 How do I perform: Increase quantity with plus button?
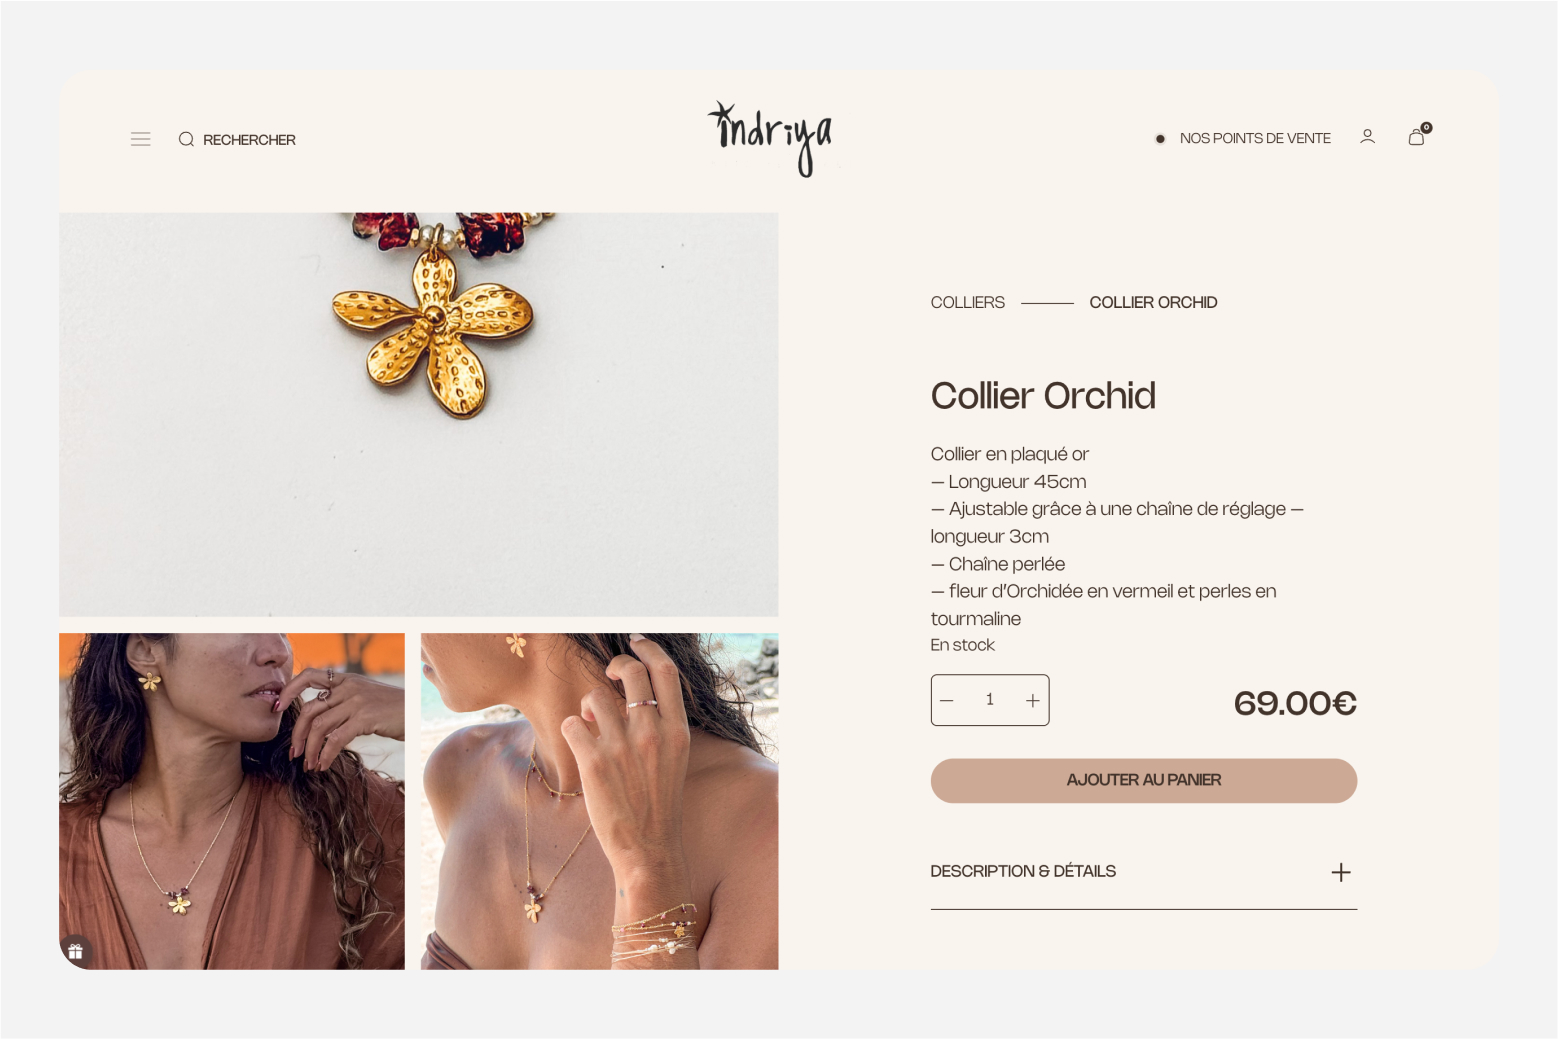[x=1032, y=700]
